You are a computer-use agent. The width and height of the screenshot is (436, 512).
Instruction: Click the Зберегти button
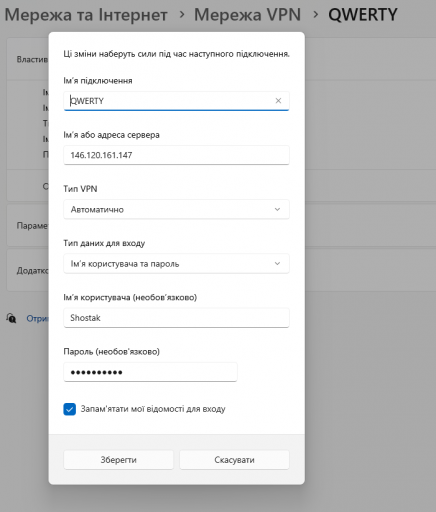pos(118,460)
